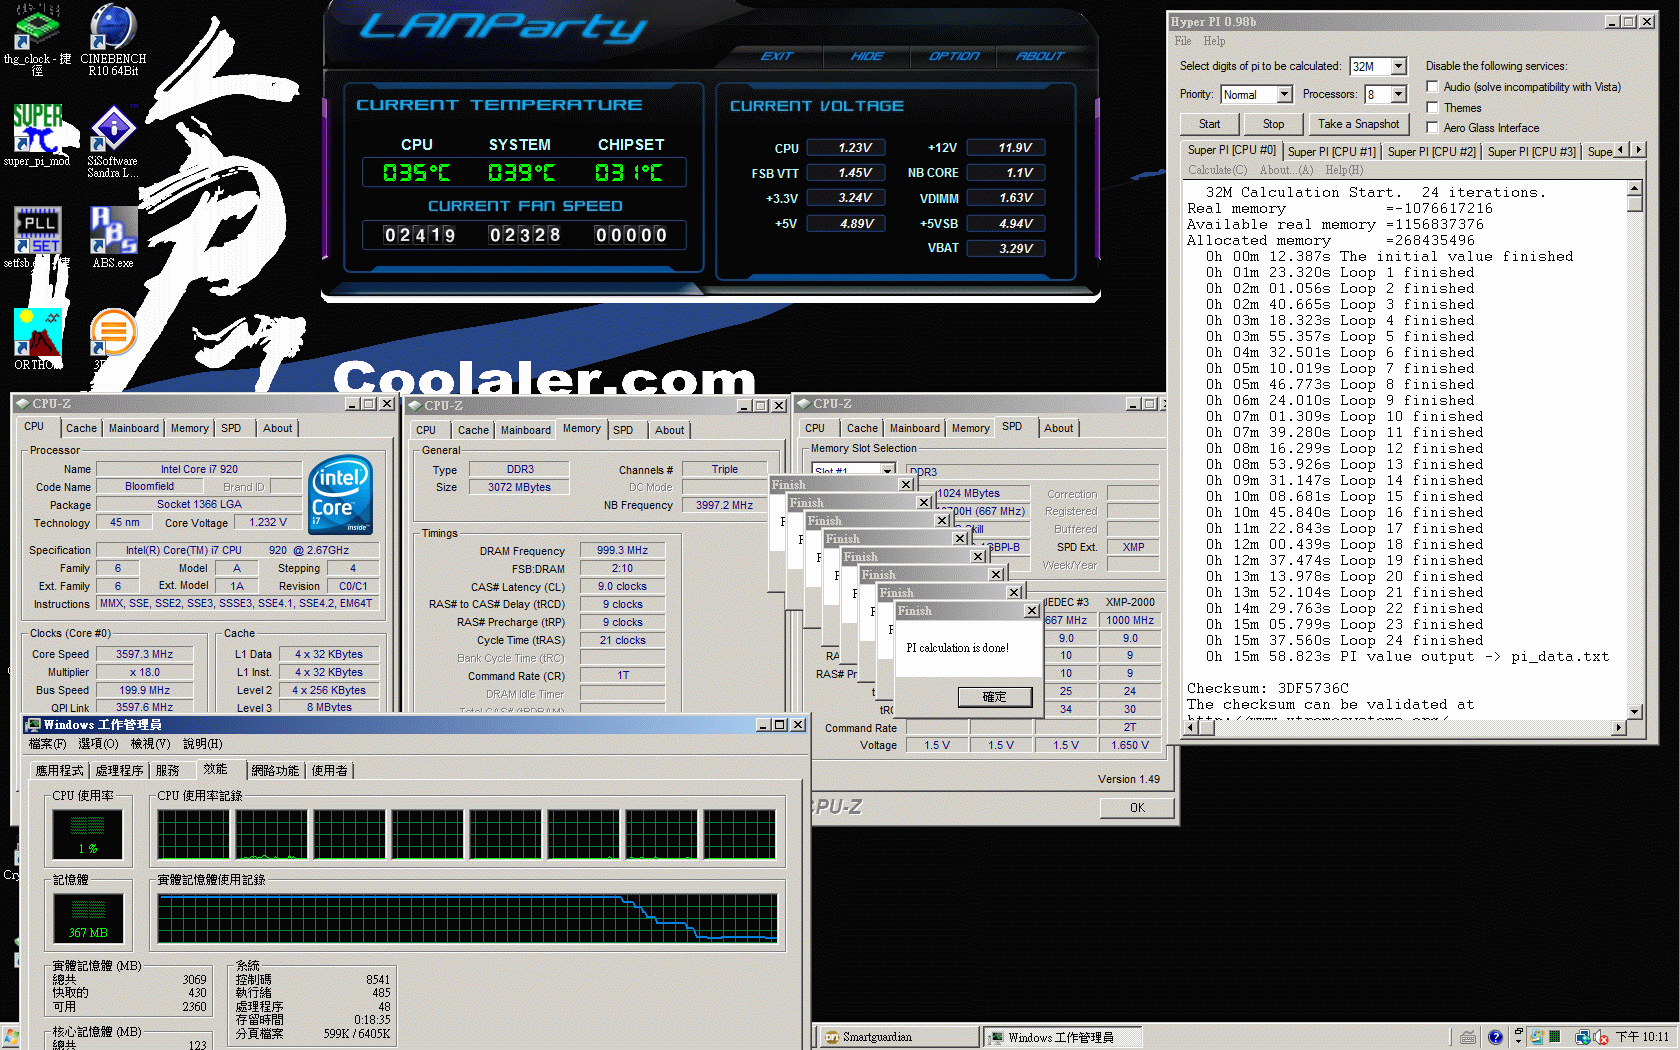This screenshot has width=1680, height=1050.
Task: Click the Checksum 3DF5736C line
Action: pyautogui.click(x=1268, y=689)
